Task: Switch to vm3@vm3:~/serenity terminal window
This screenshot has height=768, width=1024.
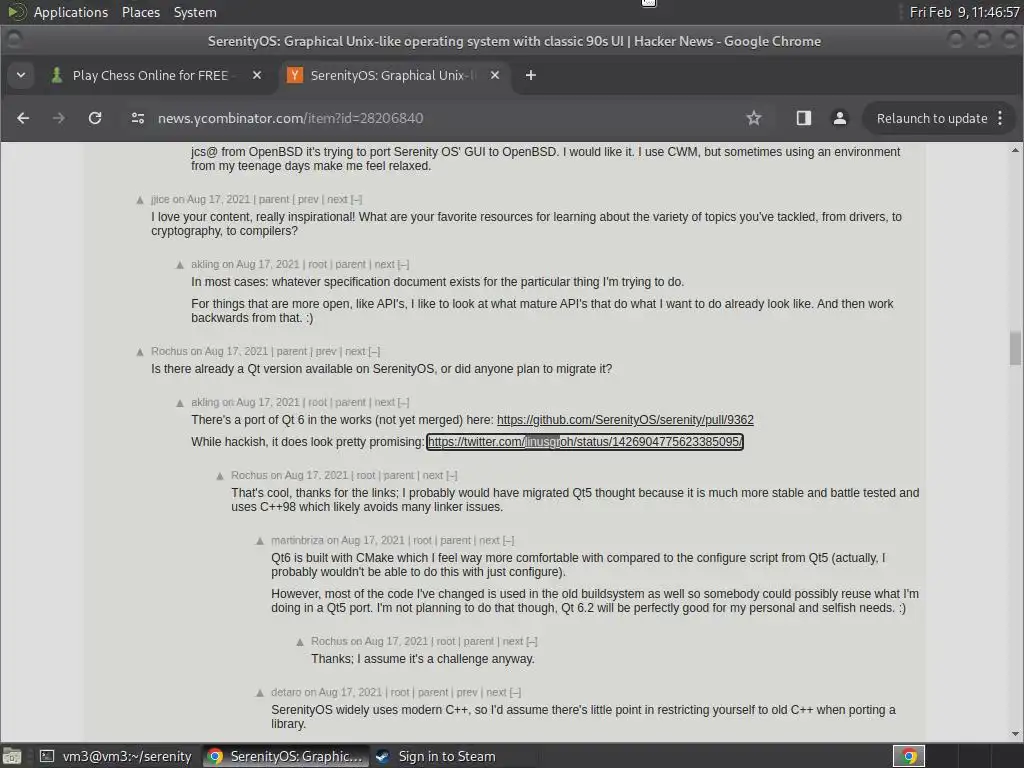Action: (x=116, y=756)
